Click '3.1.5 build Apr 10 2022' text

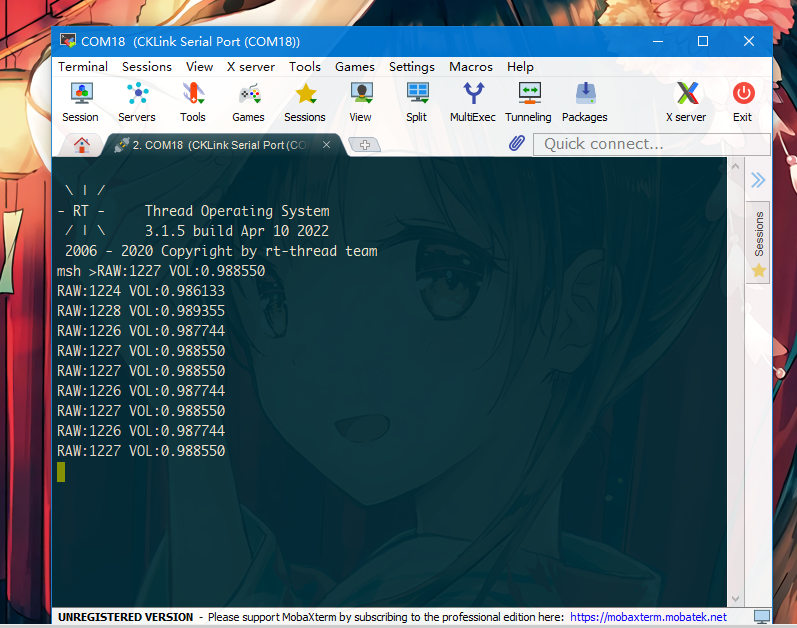pos(237,231)
